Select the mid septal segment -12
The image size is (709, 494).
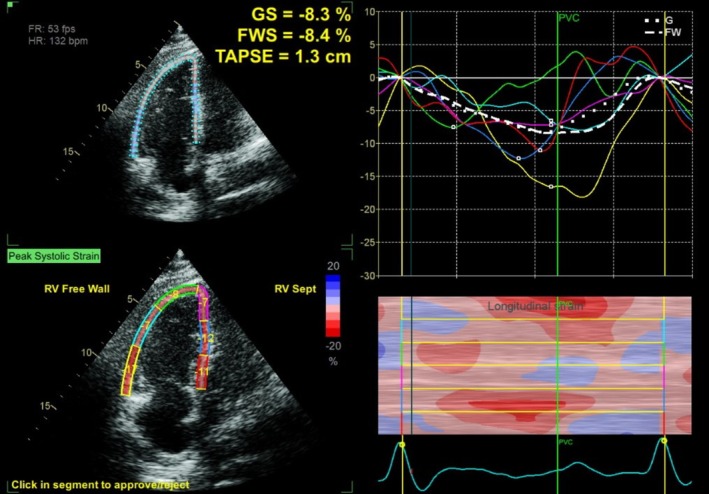click(206, 338)
